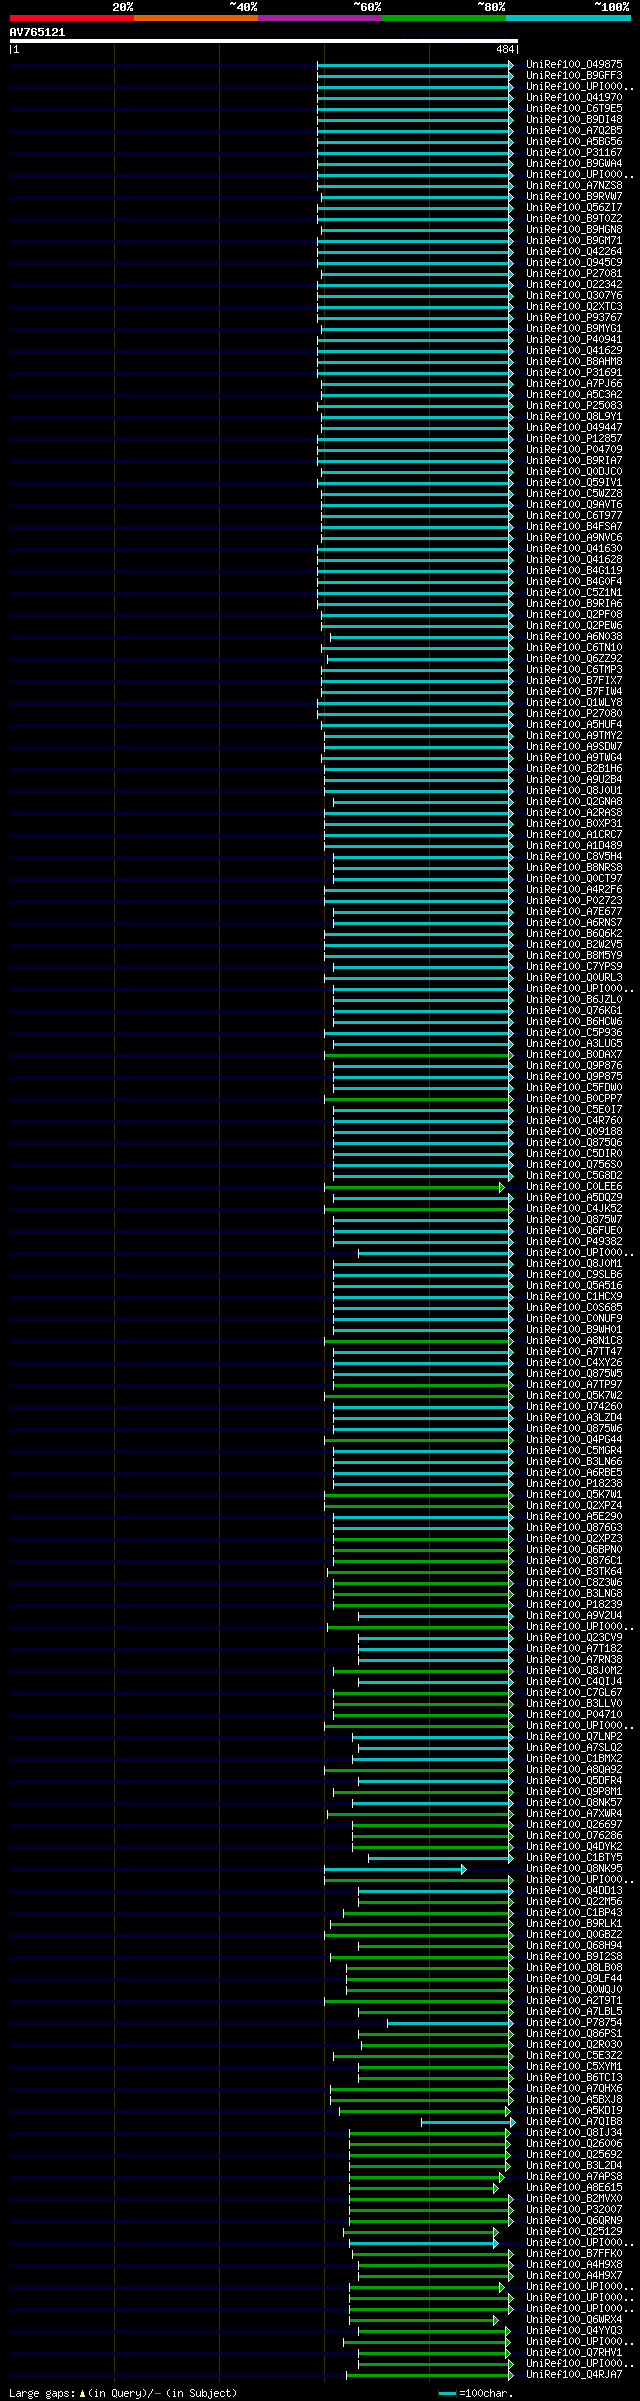Select hit label UniRef100_Q59IV1

(574, 482)
